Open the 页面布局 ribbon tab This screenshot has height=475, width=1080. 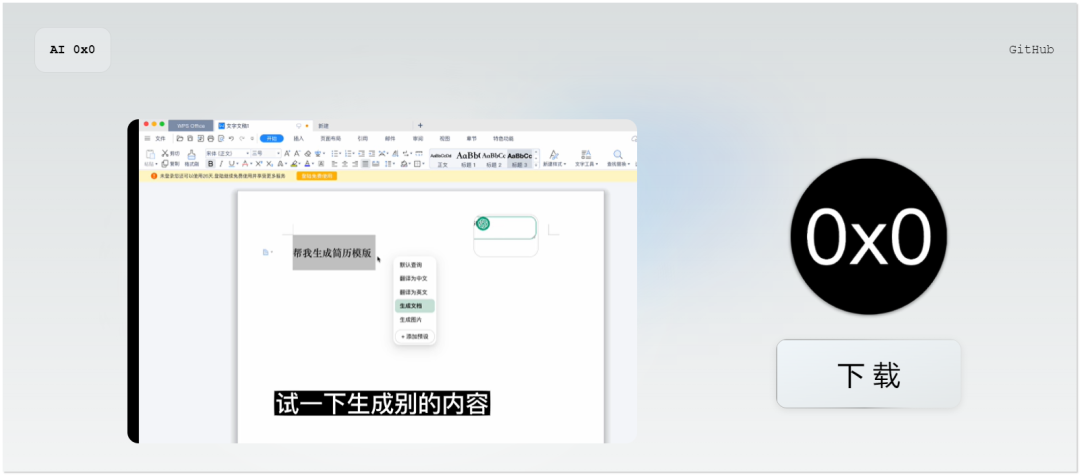click(x=331, y=138)
